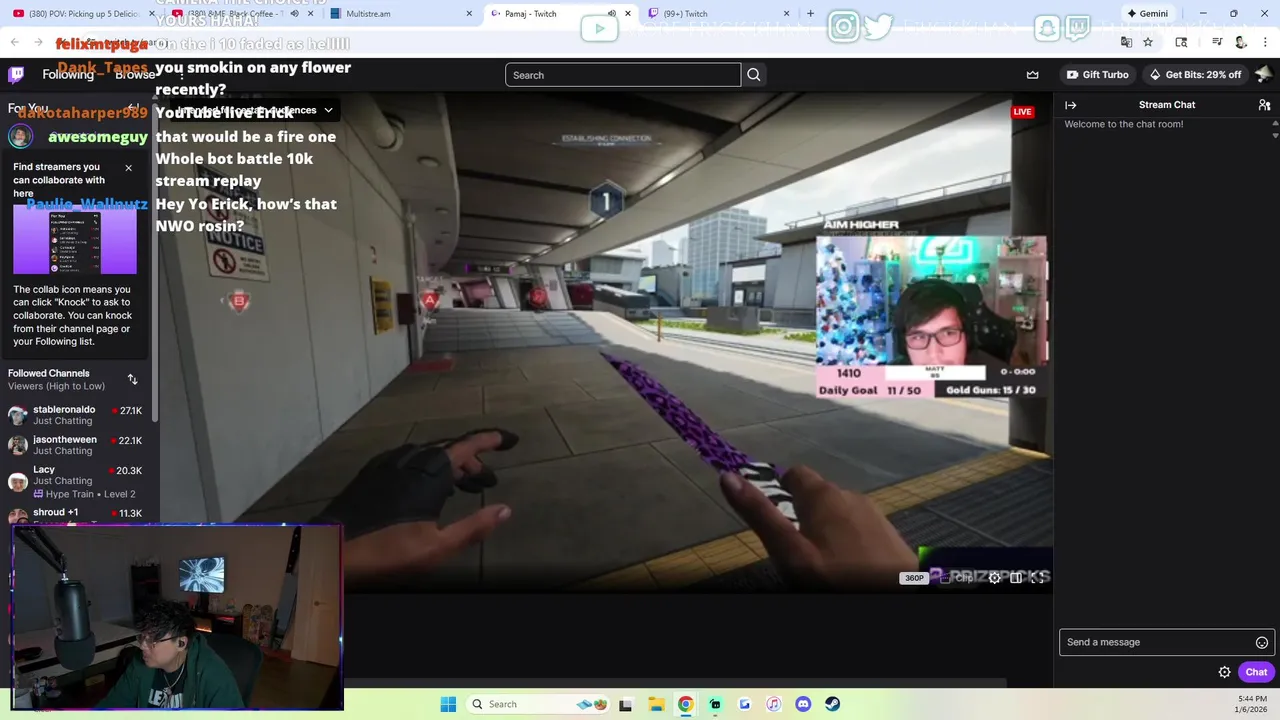Click the browser back arrow
This screenshot has height=720, width=1280.
click(x=15, y=42)
